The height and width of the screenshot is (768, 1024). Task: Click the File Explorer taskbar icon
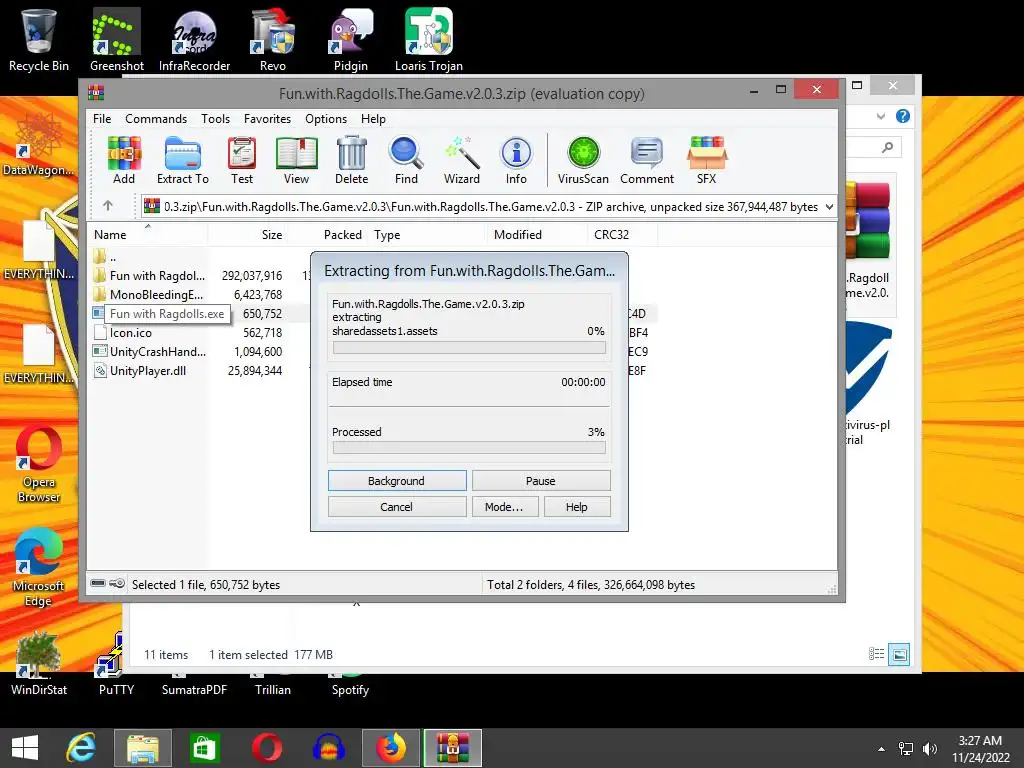tap(142, 748)
